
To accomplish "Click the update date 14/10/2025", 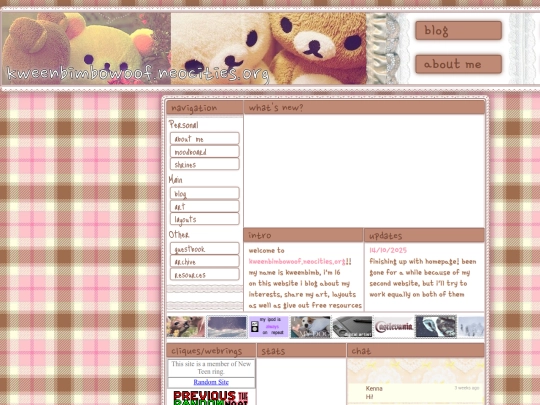I will click(x=388, y=250).
